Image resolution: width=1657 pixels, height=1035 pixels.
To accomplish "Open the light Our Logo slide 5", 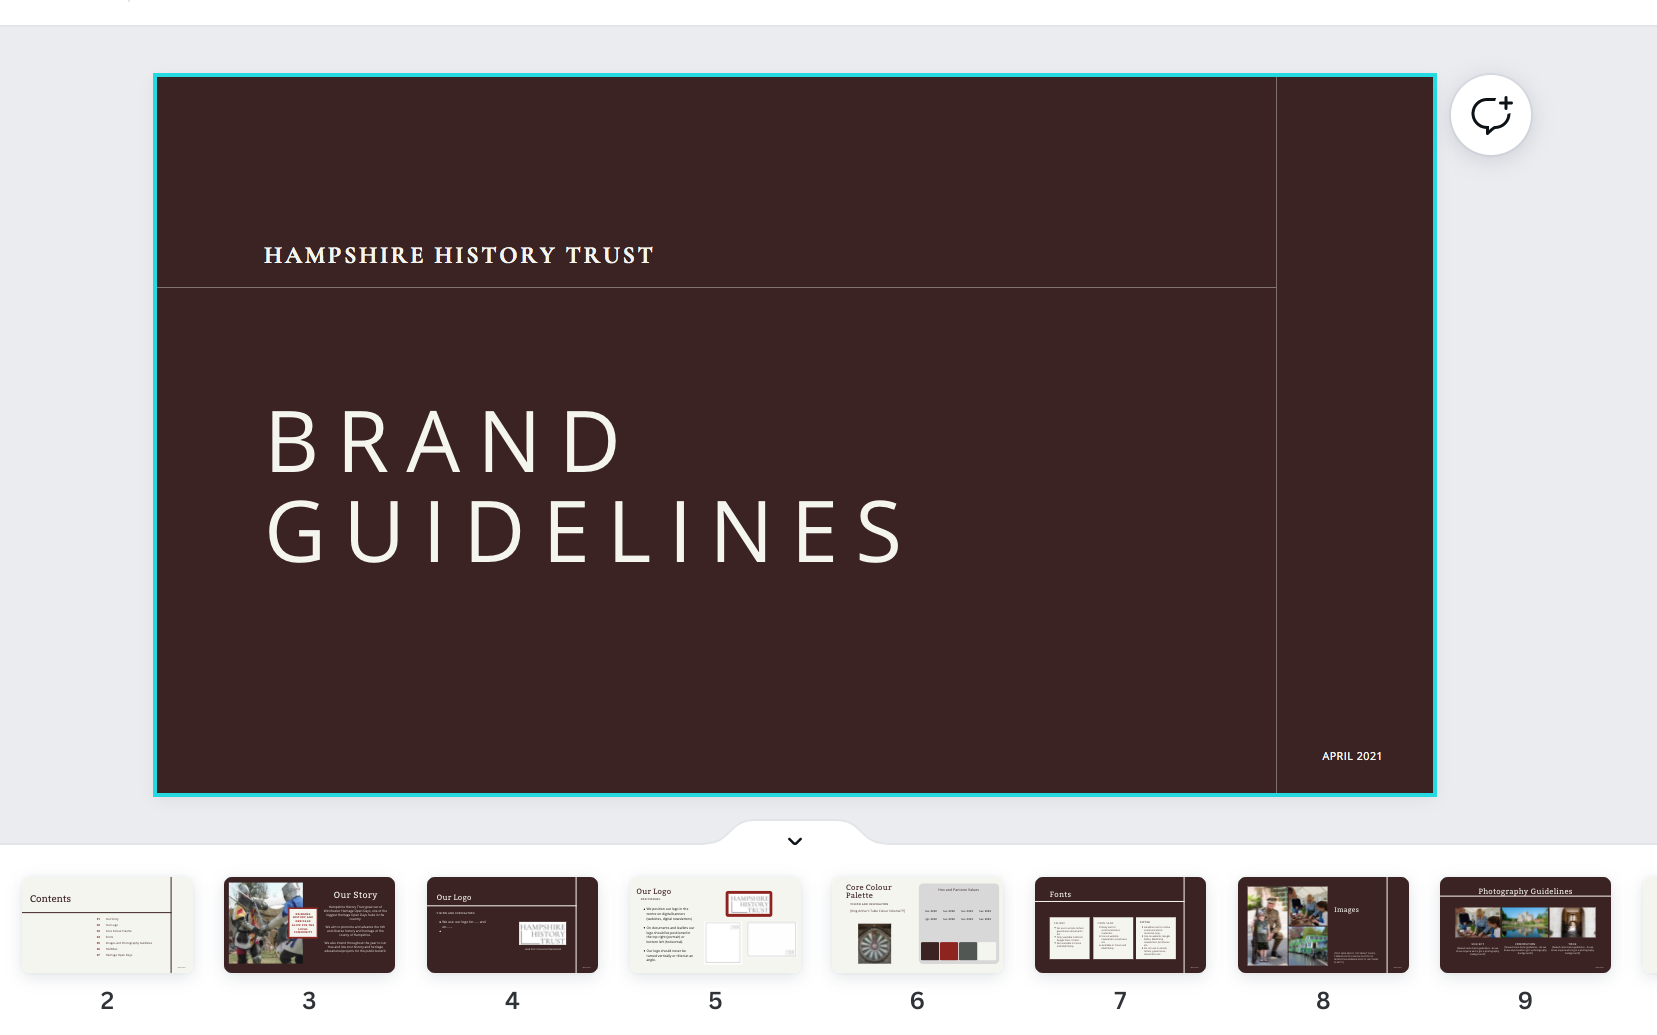I will coord(715,925).
